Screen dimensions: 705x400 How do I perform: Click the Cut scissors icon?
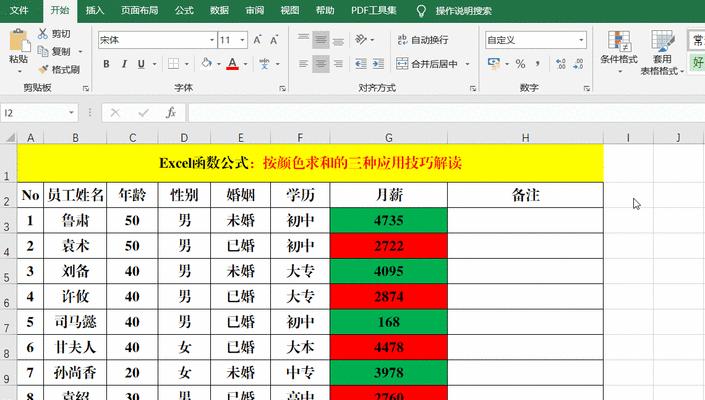pos(43,33)
